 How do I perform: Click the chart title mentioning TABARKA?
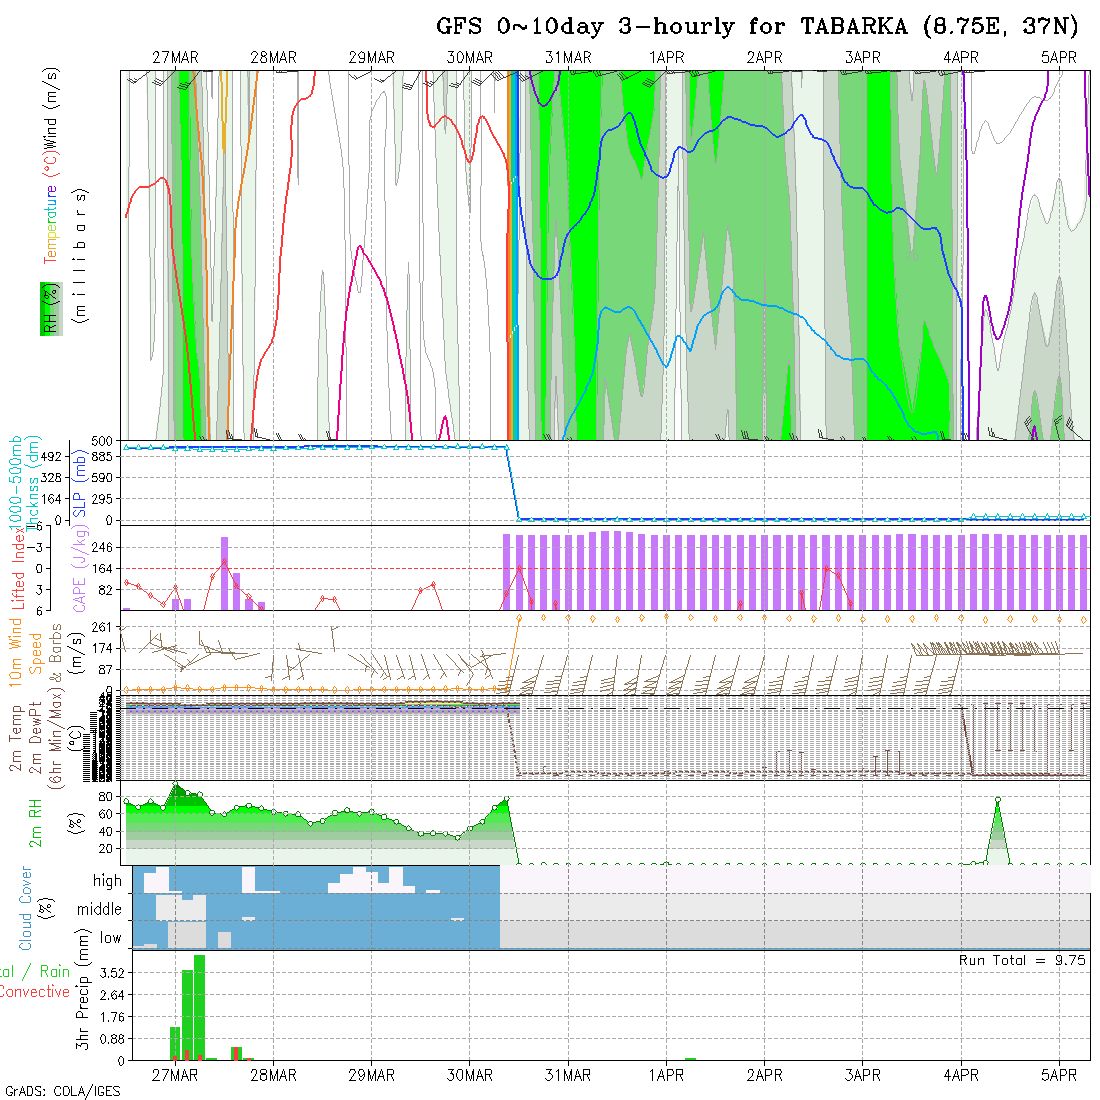757,26
